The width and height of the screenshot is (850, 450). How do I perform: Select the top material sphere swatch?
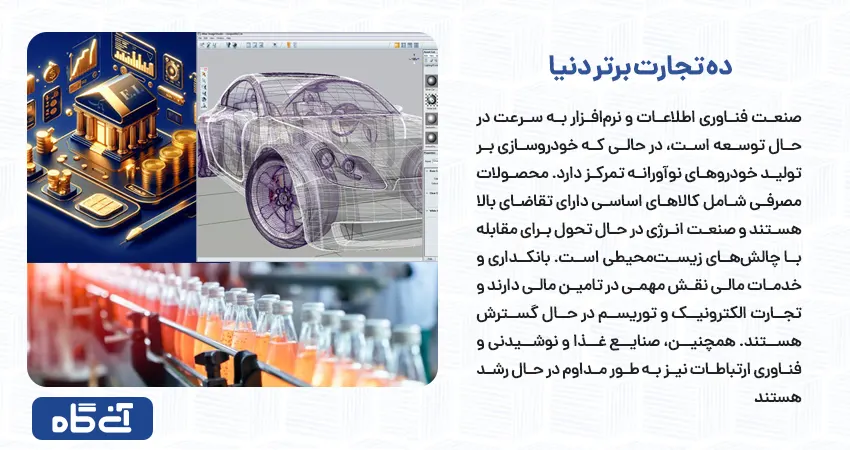pyautogui.click(x=429, y=81)
